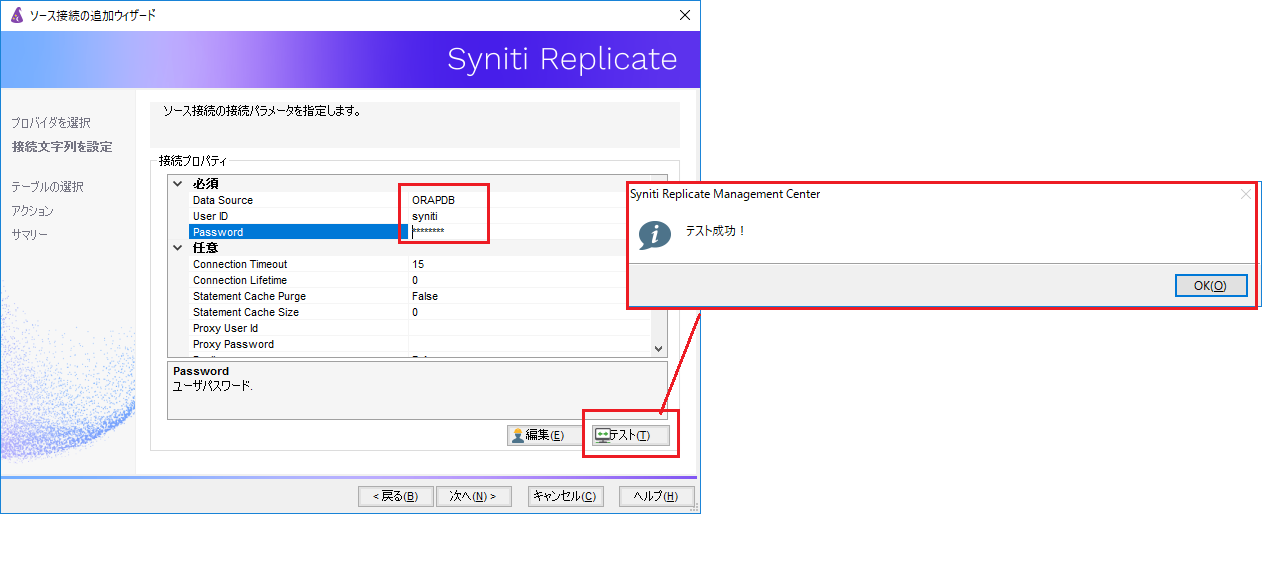
Task: Select the テーブルの選択 wizard step
Action: click(x=47, y=187)
